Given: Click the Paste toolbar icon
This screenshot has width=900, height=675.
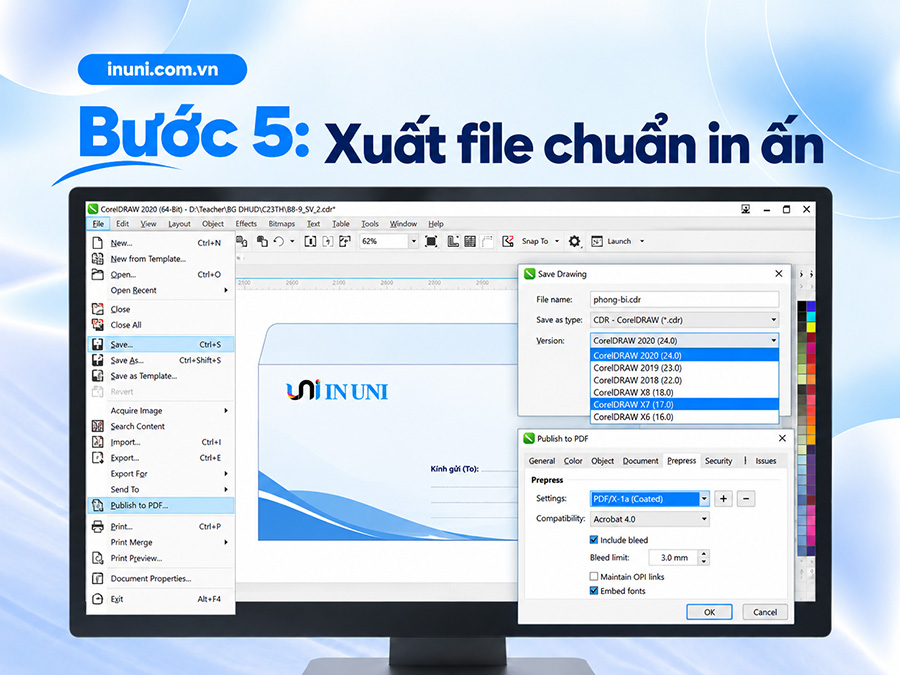Looking at the screenshot, I should point(262,241).
